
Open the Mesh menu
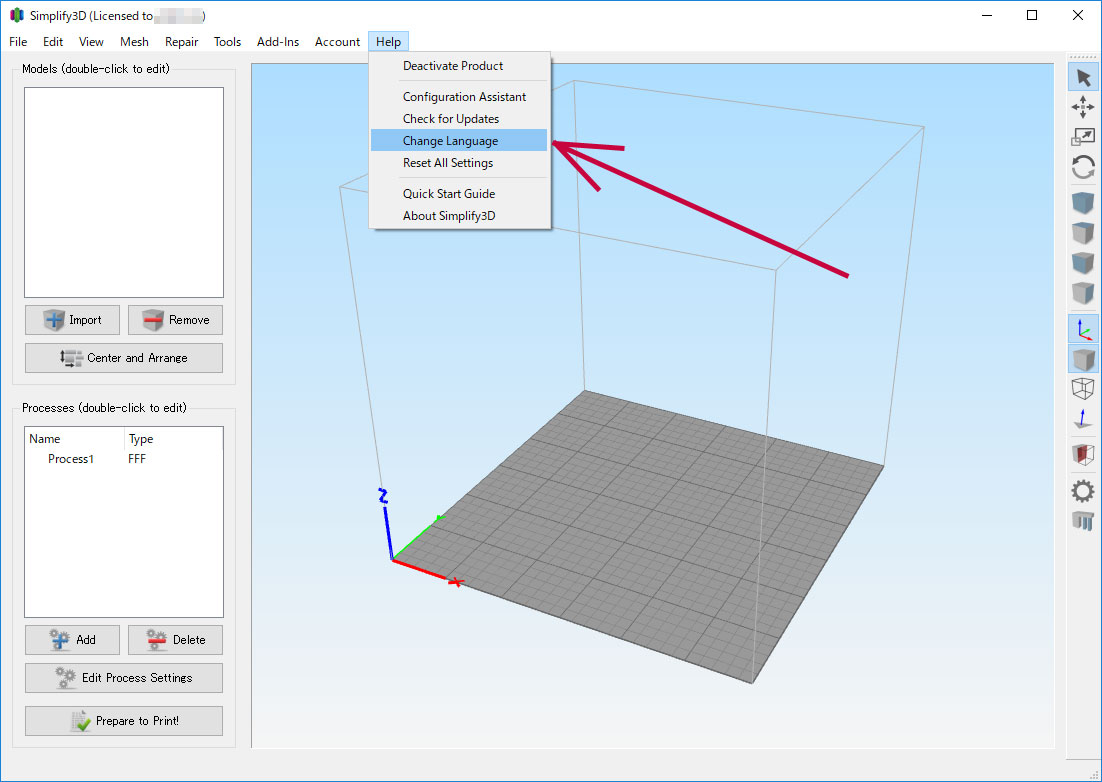[x=134, y=42]
